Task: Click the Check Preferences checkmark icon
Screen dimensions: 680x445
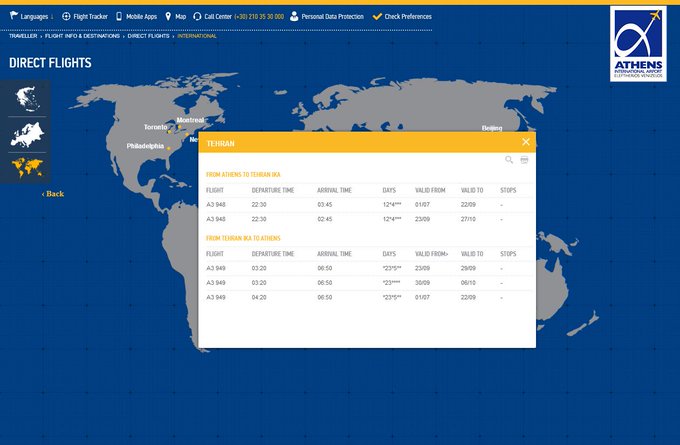Action: click(x=377, y=16)
